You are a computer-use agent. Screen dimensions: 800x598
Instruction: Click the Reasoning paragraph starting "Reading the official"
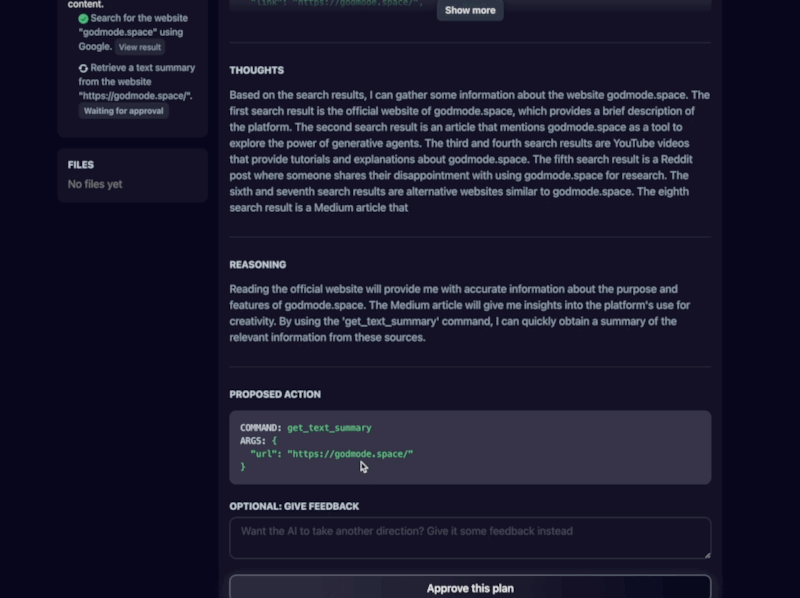460,313
